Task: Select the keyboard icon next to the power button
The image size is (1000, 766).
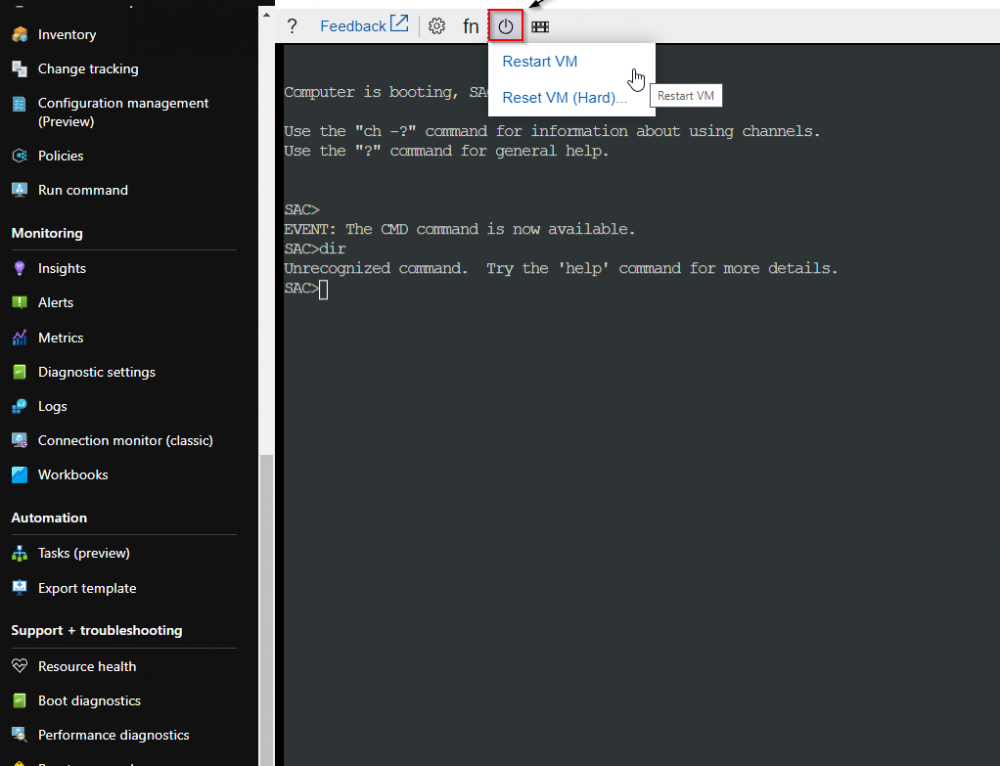Action: click(x=540, y=26)
